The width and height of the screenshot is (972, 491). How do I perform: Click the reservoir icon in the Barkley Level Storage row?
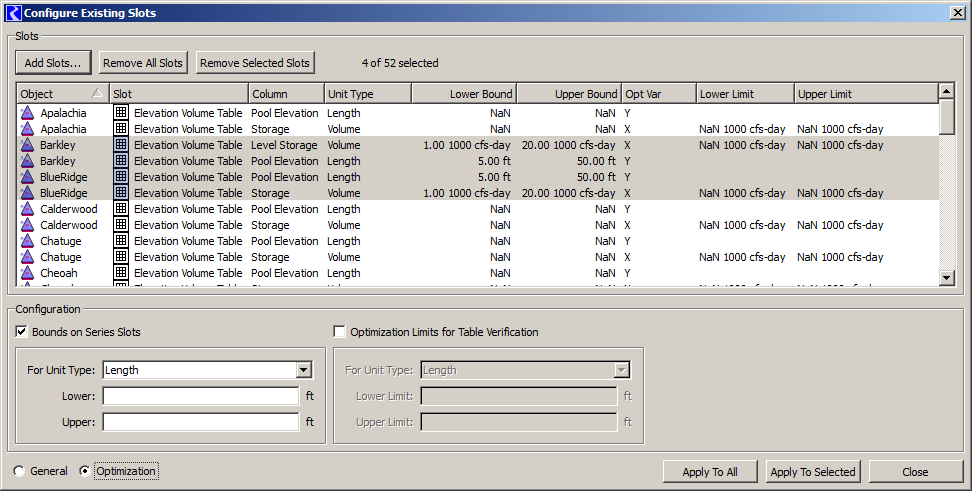(x=27, y=145)
